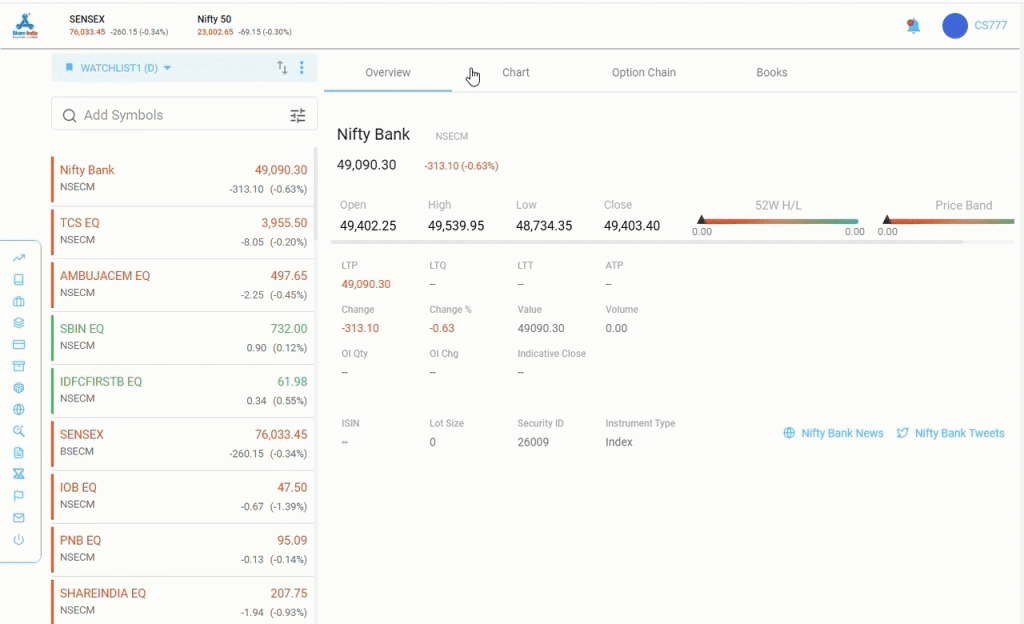
Task: Select the SENSEX BSECM watchlist row
Action: (x=183, y=443)
